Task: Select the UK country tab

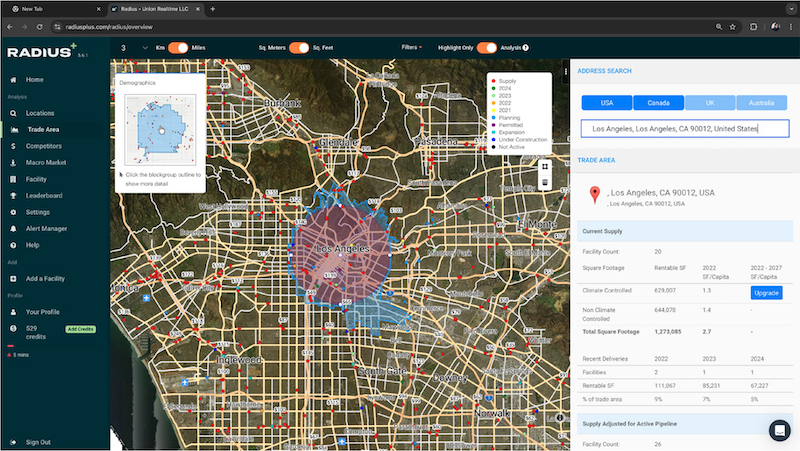Action: point(710,103)
